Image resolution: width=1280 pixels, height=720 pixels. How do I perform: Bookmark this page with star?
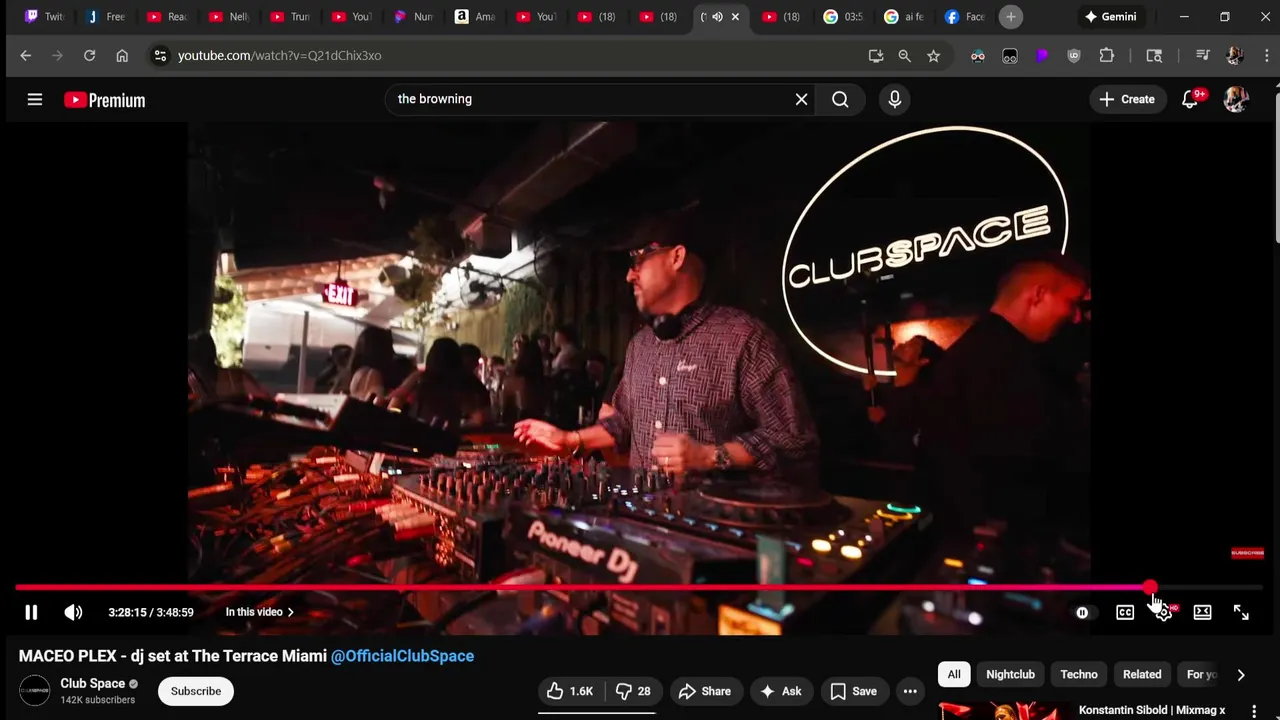coord(933,56)
